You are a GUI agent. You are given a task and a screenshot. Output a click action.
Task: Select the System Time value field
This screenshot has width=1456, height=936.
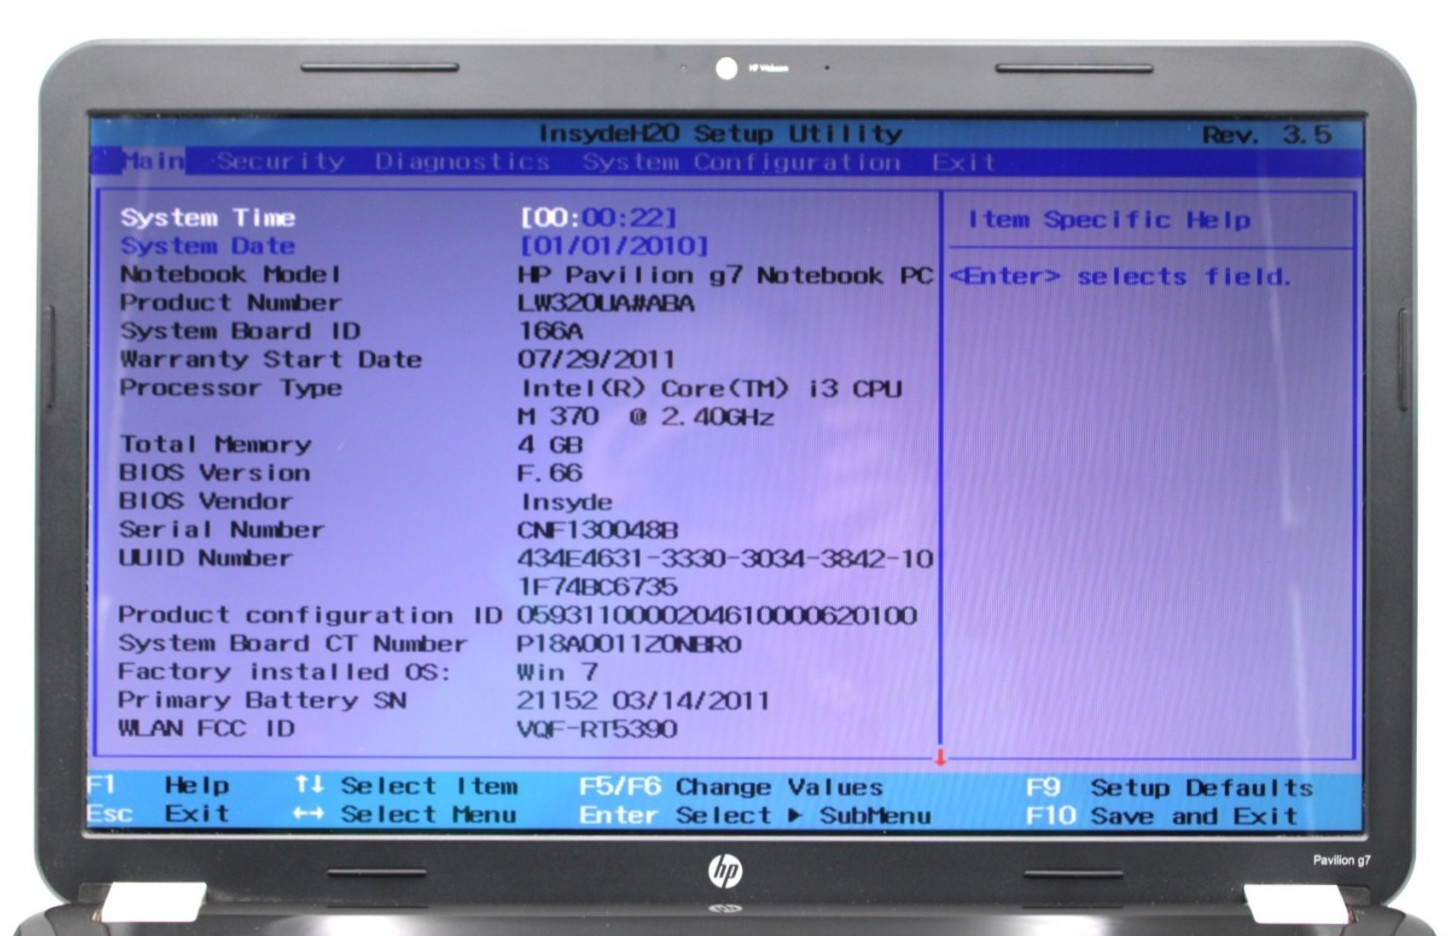click(x=598, y=217)
